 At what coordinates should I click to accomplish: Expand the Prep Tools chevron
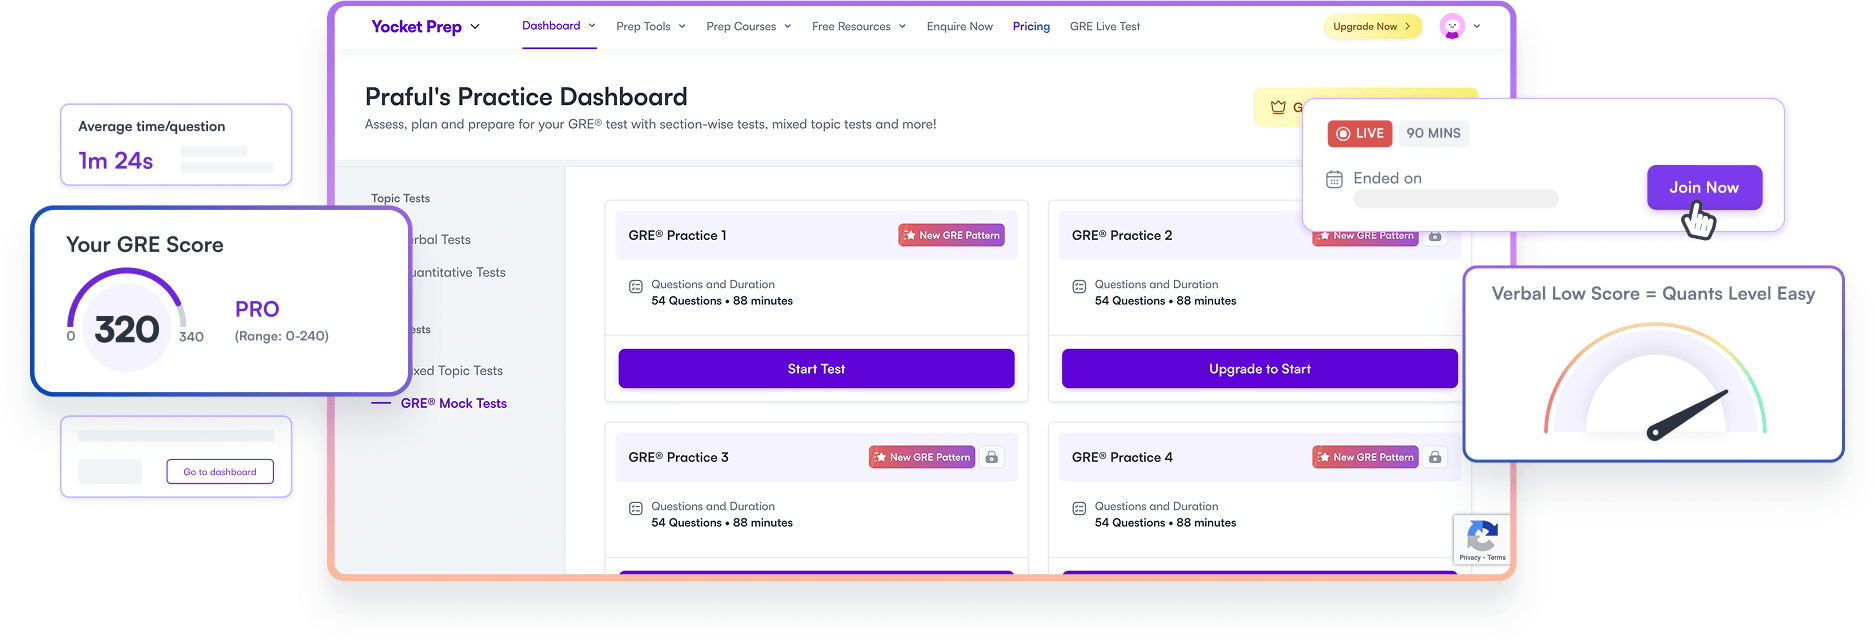tap(682, 27)
